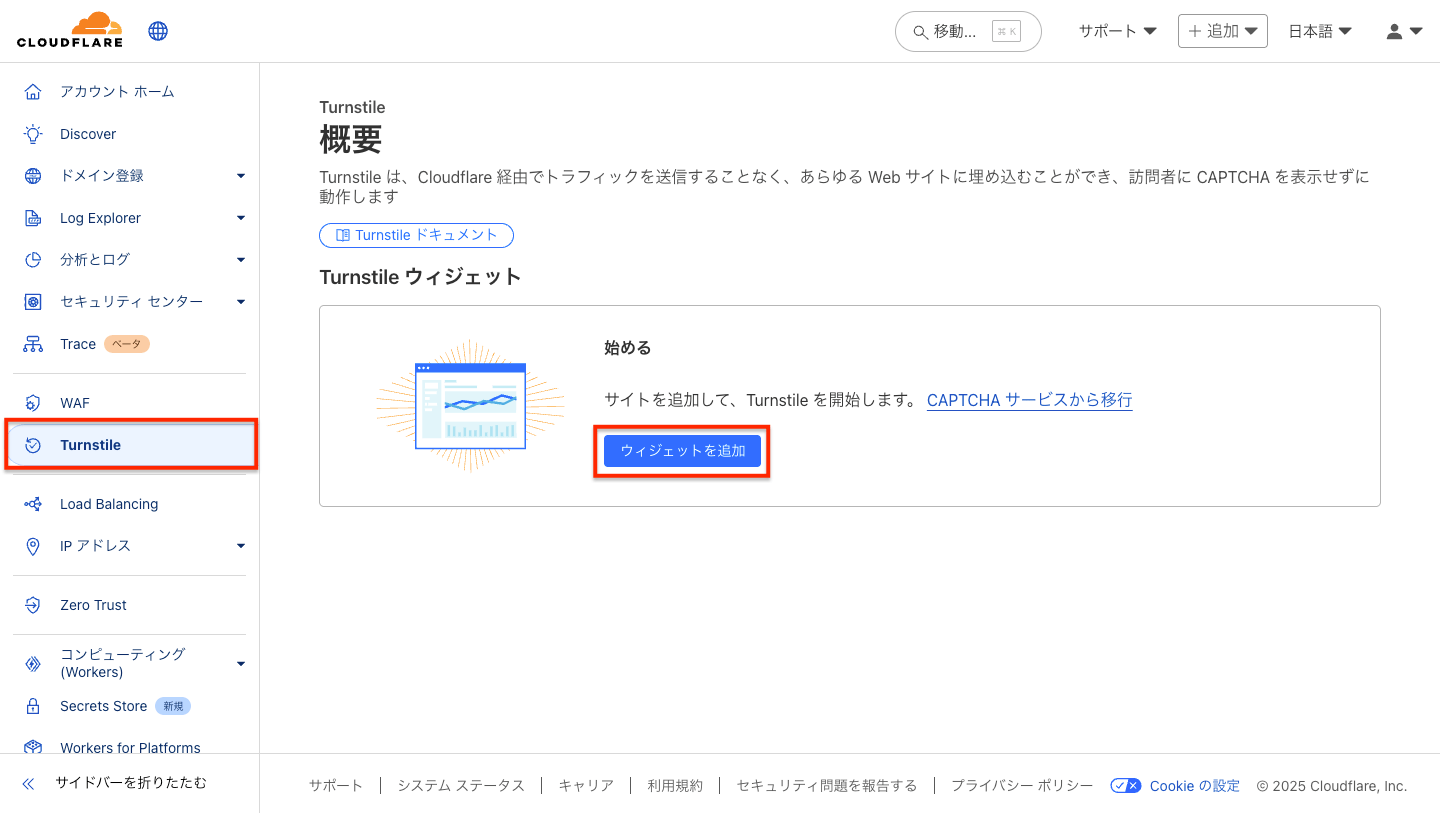Click the Secrets Store lock icon
This screenshot has width=1440, height=813.
tap(31, 705)
